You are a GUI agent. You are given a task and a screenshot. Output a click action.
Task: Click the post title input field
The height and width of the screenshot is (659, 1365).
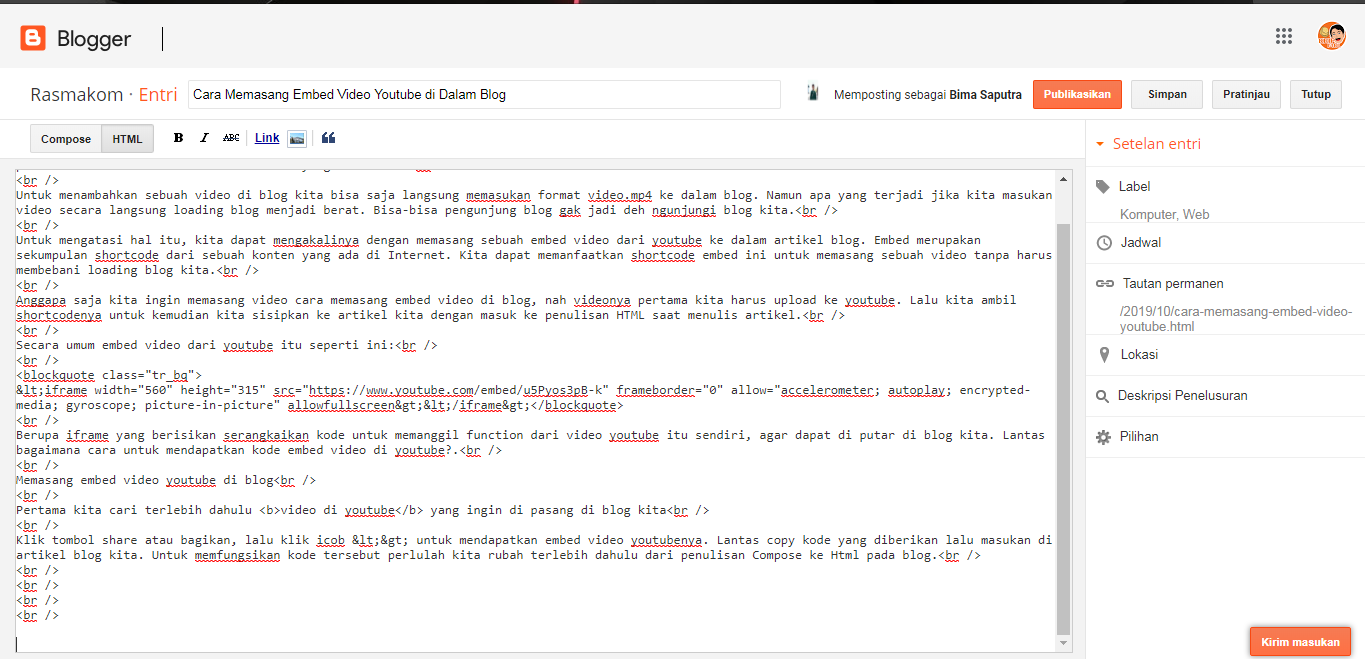click(x=484, y=94)
